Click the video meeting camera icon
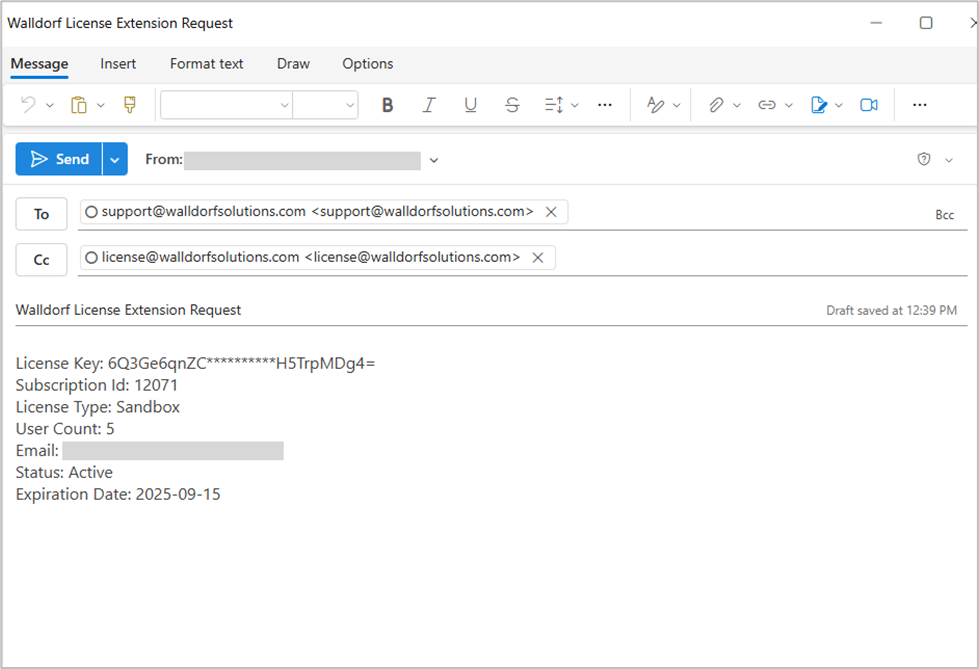Screen dimensions: 979x669 (x=869, y=105)
